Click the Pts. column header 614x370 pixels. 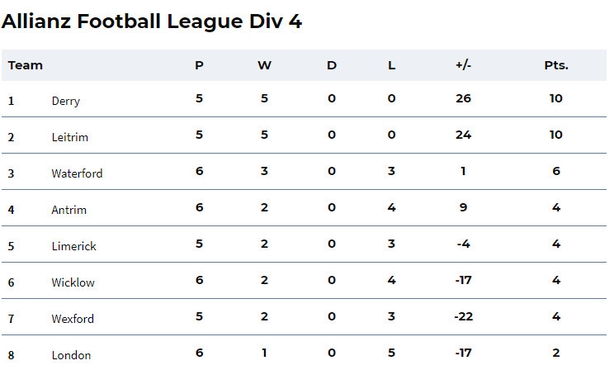point(556,65)
